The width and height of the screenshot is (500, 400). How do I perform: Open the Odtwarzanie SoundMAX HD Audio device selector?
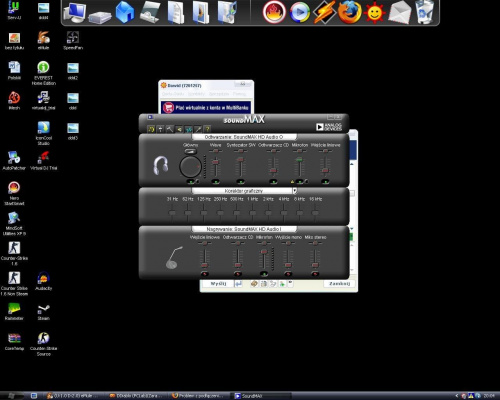click(244, 137)
